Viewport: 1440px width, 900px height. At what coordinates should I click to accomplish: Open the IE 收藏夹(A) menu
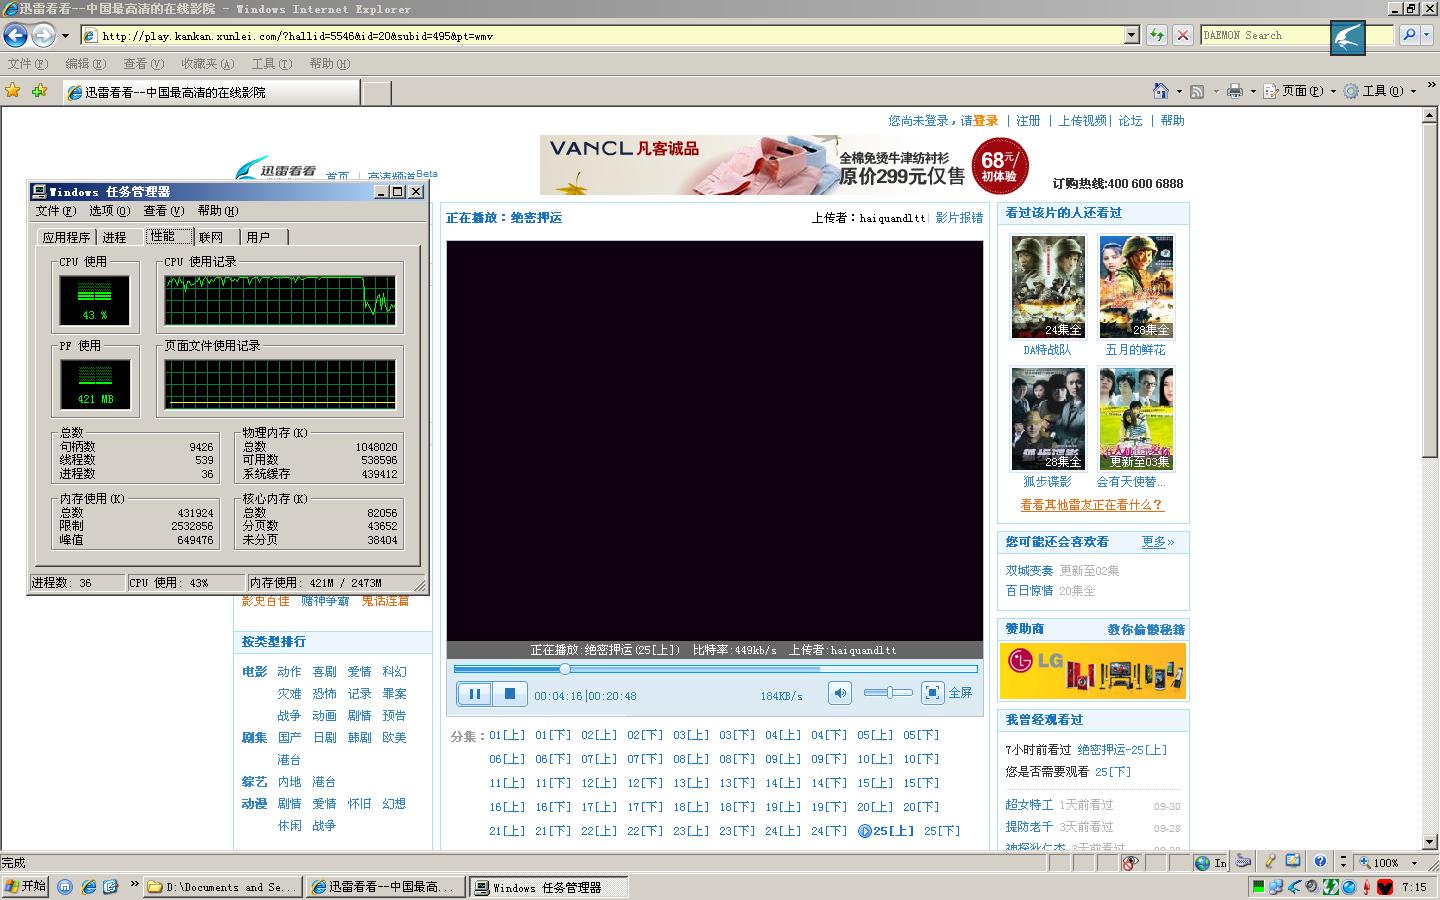(207, 64)
